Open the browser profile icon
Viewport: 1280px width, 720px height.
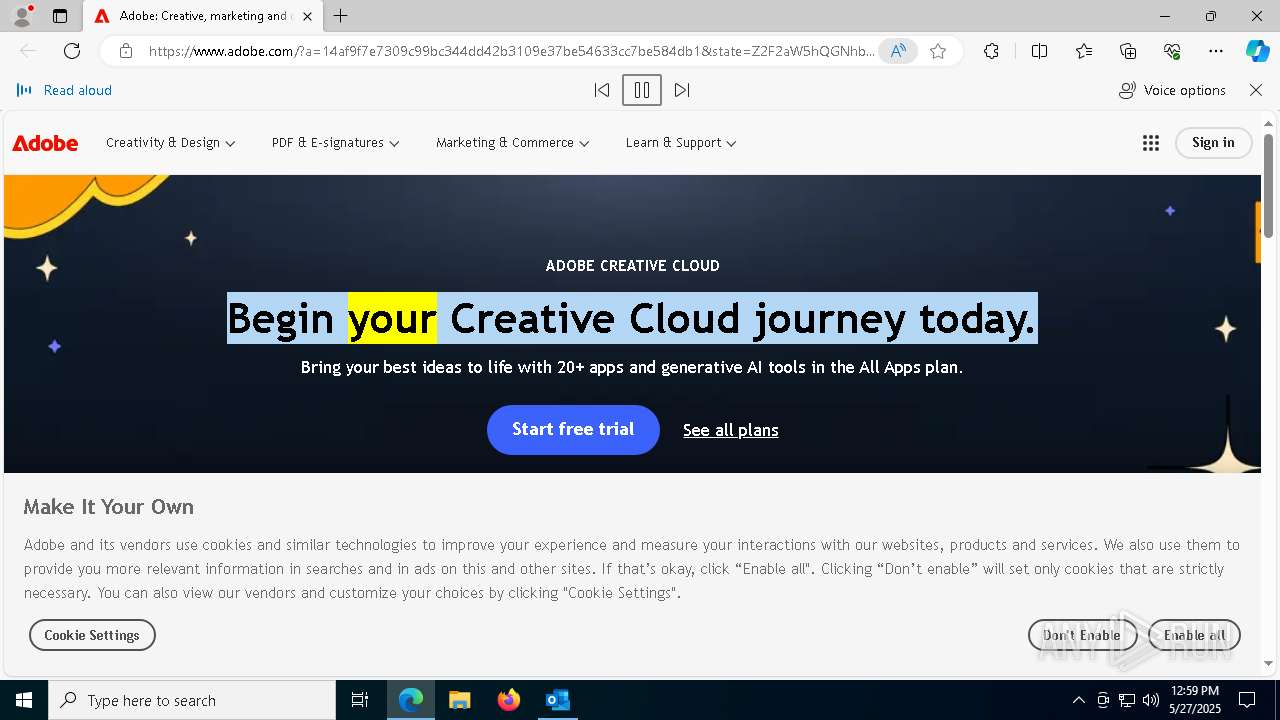22,16
